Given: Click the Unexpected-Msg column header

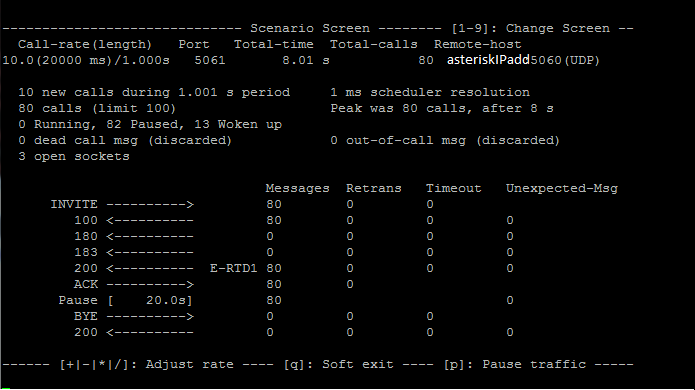Looking at the screenshot, I should [x=562, y=188].
